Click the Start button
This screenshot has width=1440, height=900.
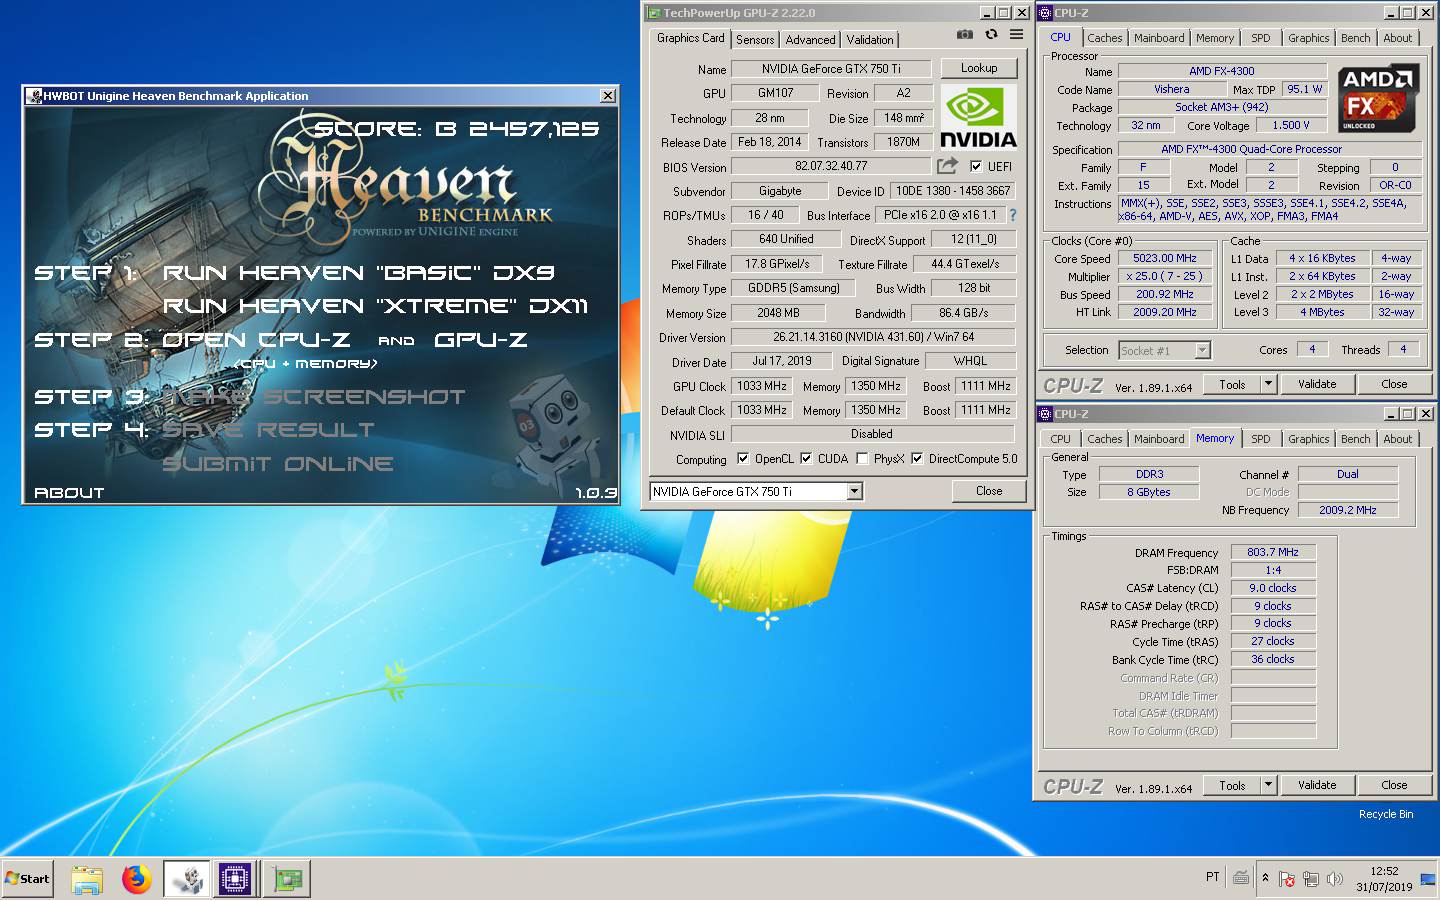(x=28, y=879)
